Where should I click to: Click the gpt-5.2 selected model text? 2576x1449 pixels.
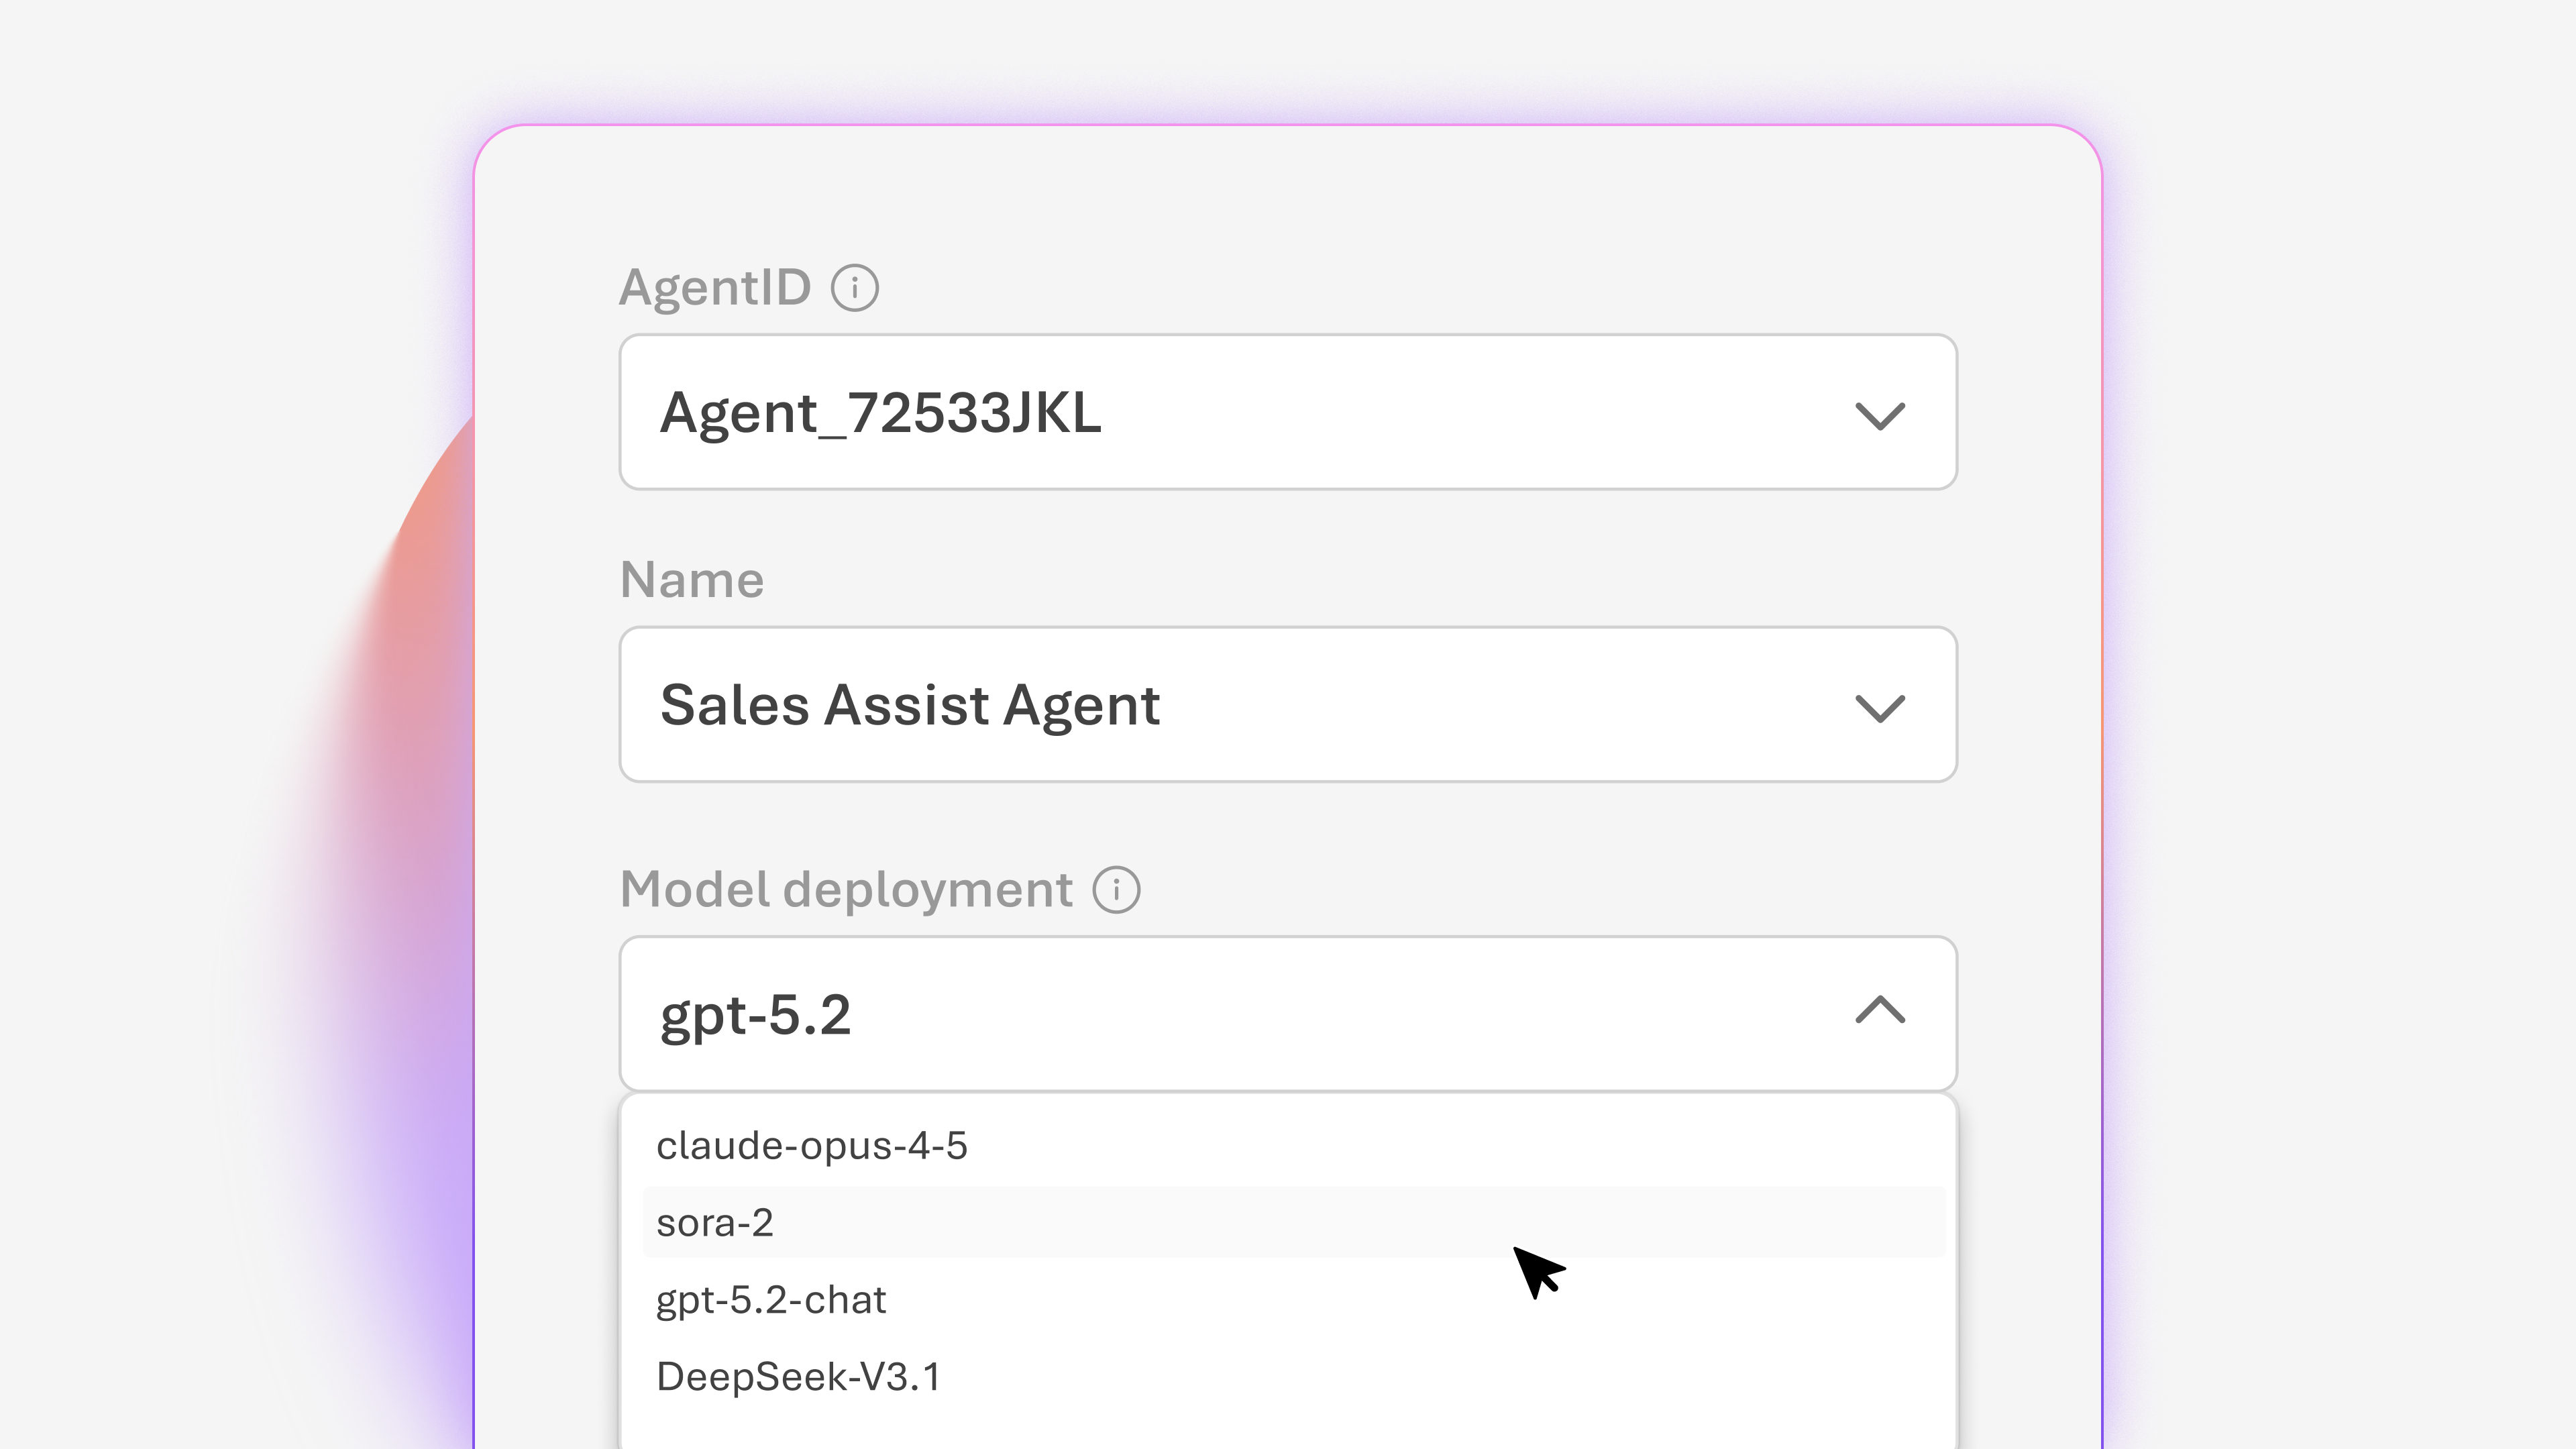pyautogui.click(x=756, y=1015)
